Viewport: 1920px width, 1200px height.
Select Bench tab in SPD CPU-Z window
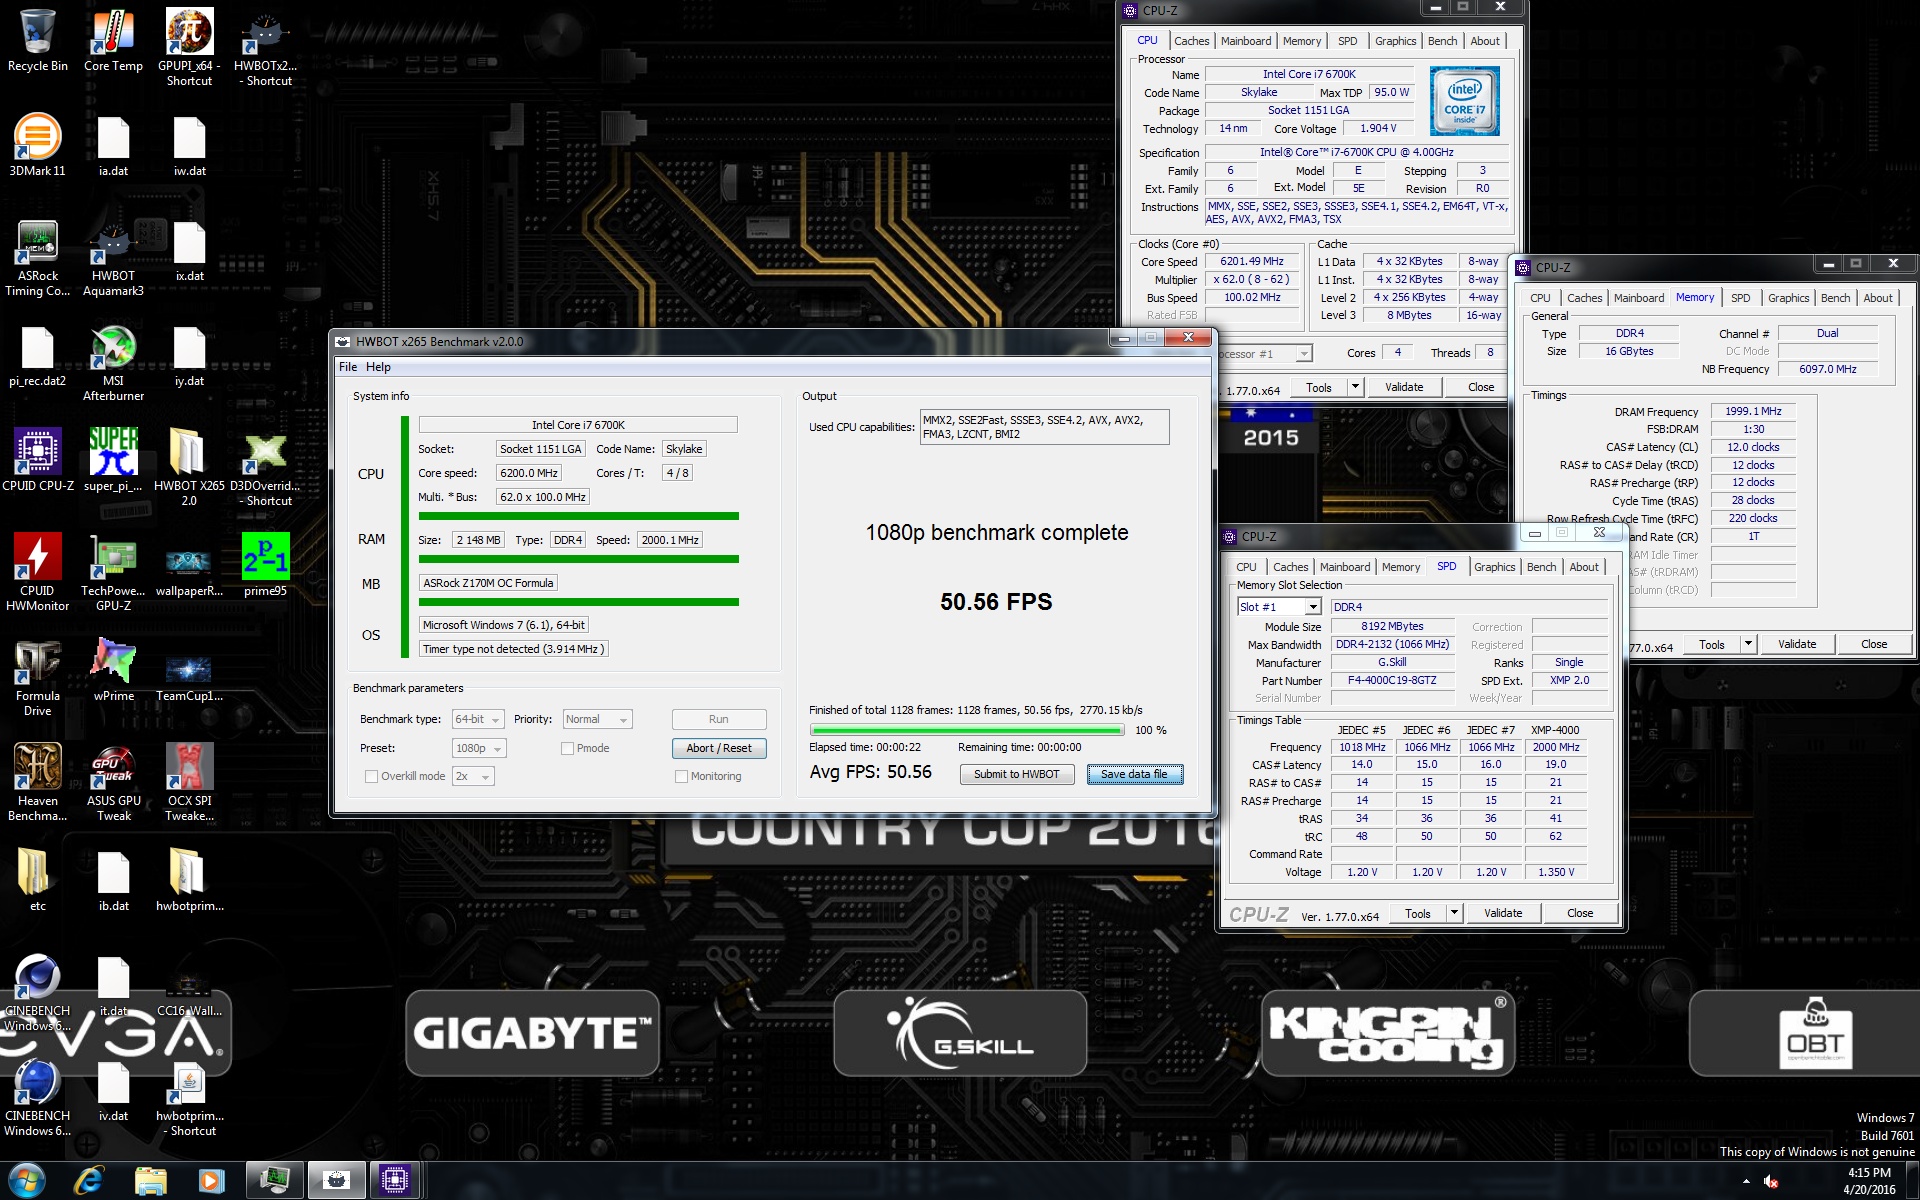[1541, 567]
